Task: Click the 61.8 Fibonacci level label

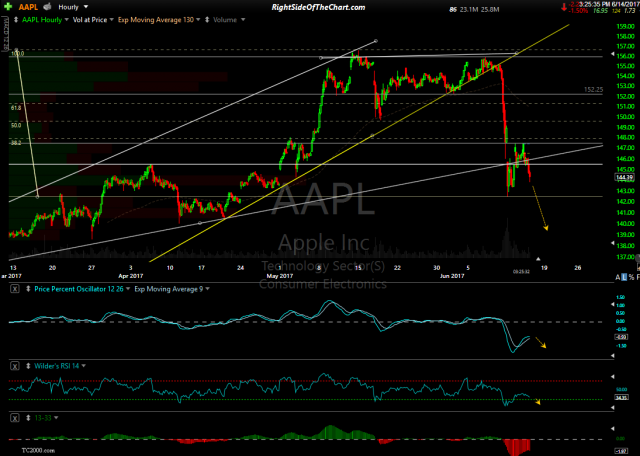Action: tap(16, 108)
